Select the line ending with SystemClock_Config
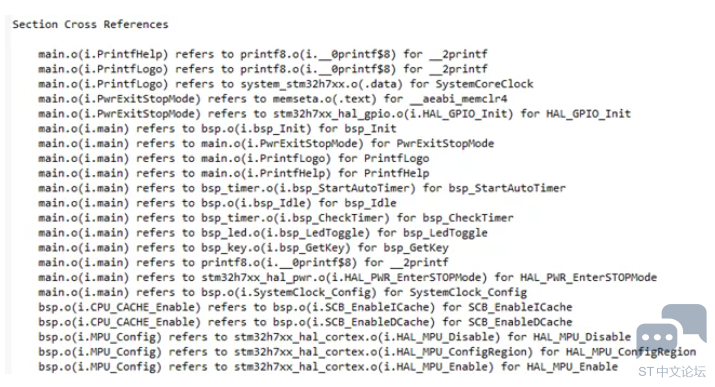Screen dimensions: 715x387 pyautogui.click(x=282, y=293)
